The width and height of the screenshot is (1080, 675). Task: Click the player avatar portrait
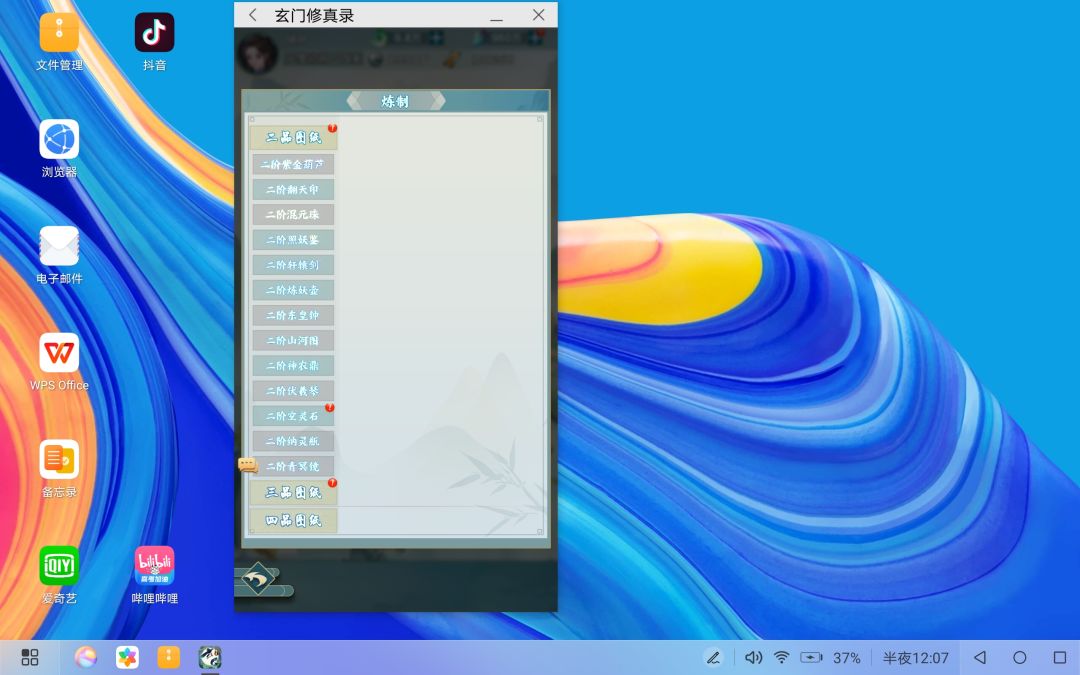[x=258, y=53]
